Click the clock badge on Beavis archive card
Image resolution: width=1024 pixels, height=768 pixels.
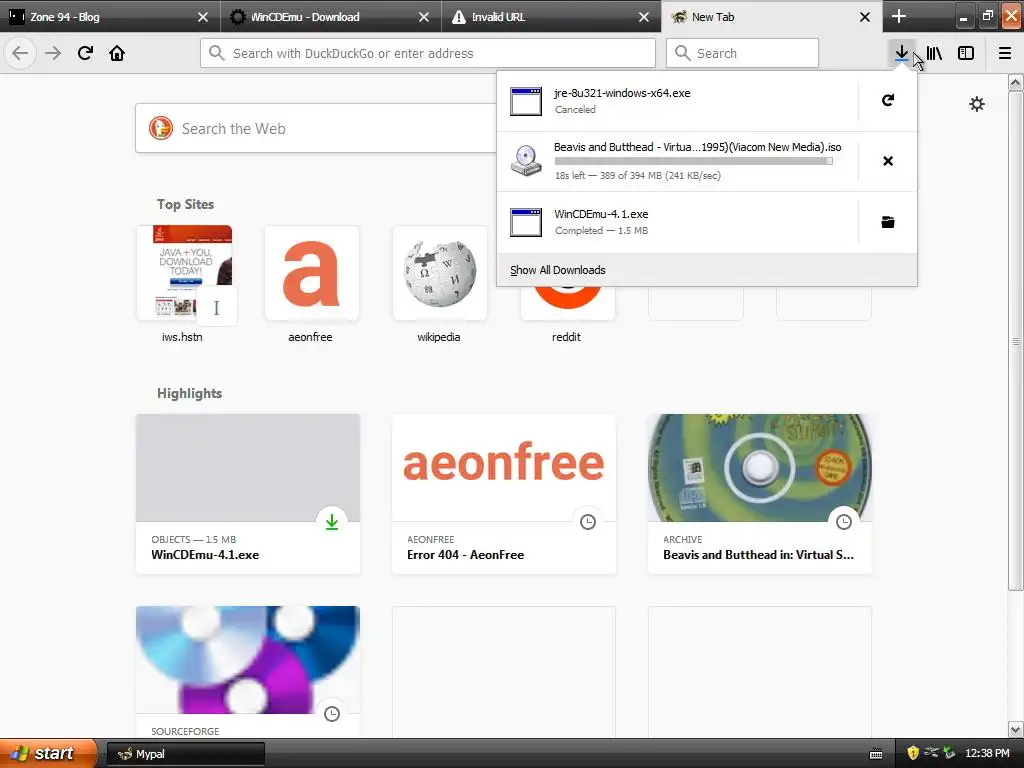pos(844,522)
